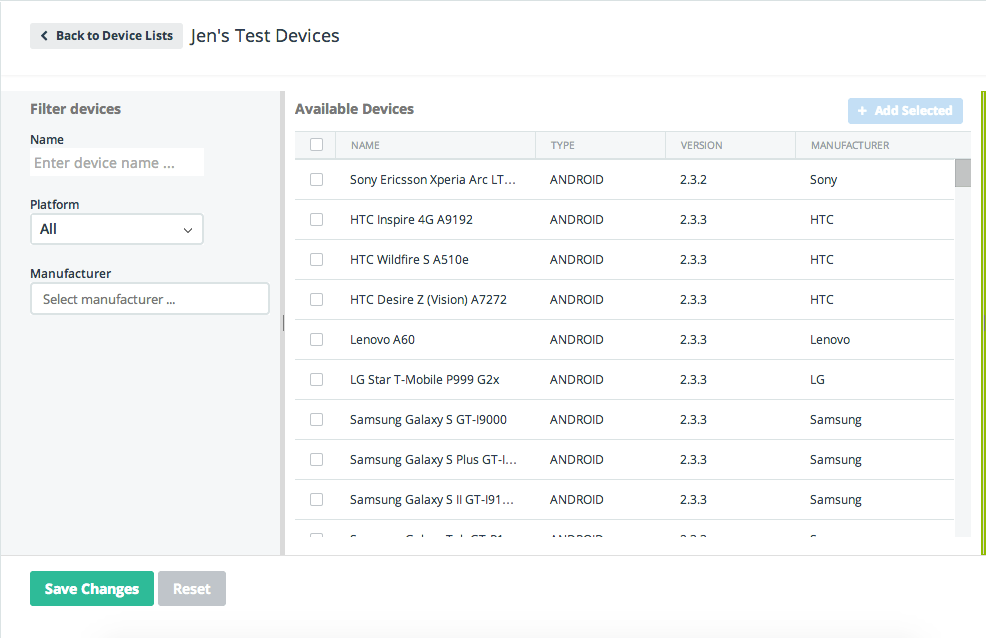The height and width of the screenshot is (638, 986).
Task: Toggle the select-all checkbox in table header
Action: 317,145
